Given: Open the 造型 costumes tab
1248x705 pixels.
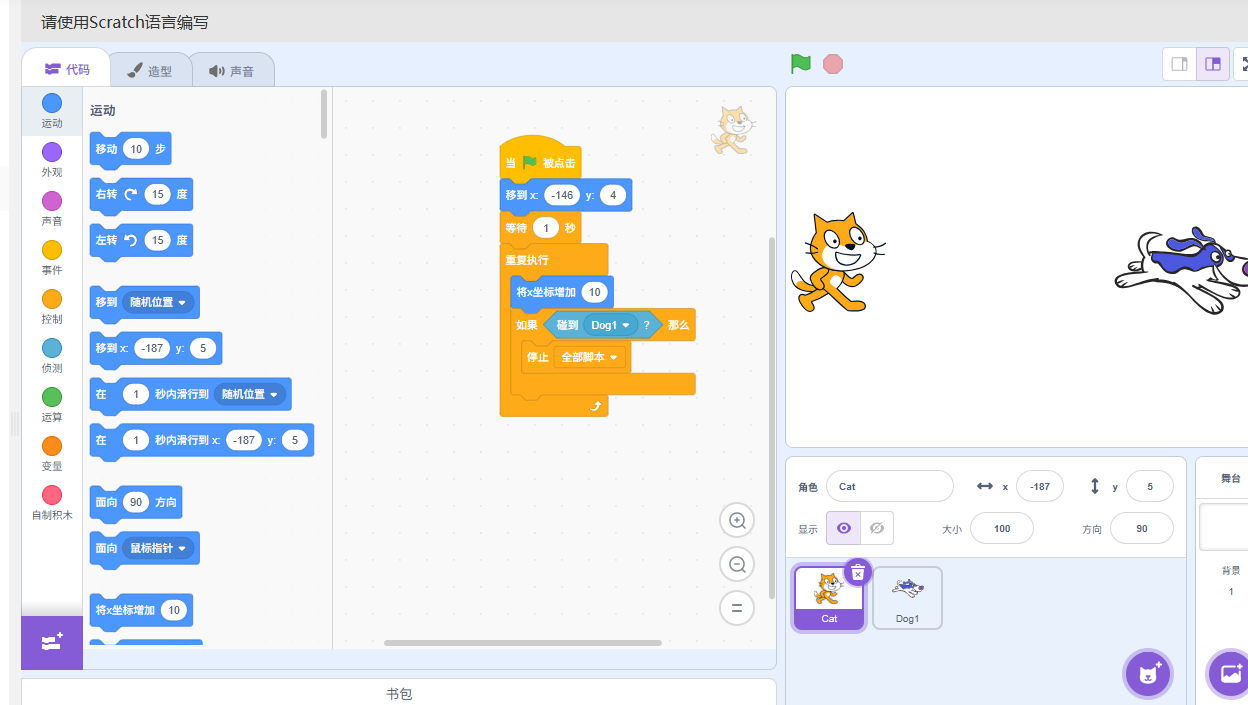Looking at the screenshot, I should pos(149,71).
